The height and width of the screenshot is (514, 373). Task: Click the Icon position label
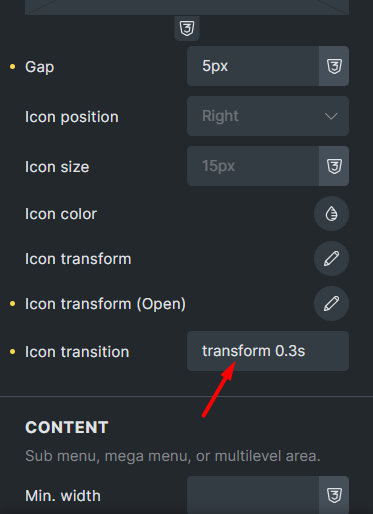pos(72,117)
